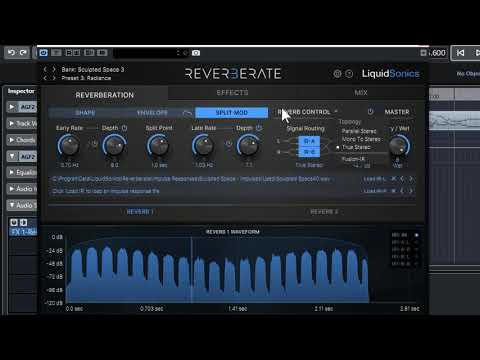Clear the right IR with X
The height and width of the screenshot is (360, 480).
click(x=394, y=191)
